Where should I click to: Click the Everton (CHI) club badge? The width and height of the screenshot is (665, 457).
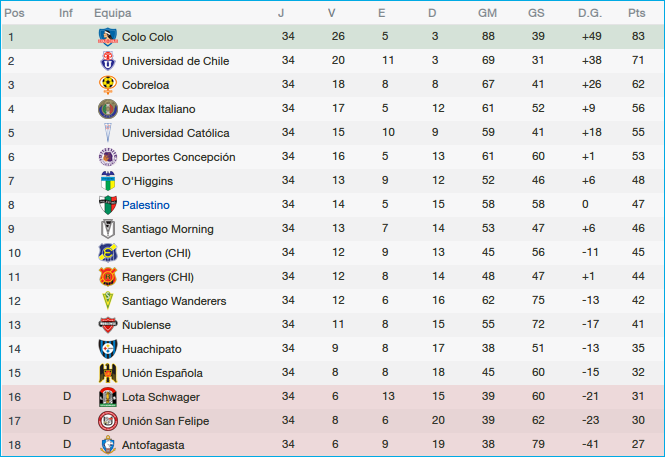pos(107,253)
